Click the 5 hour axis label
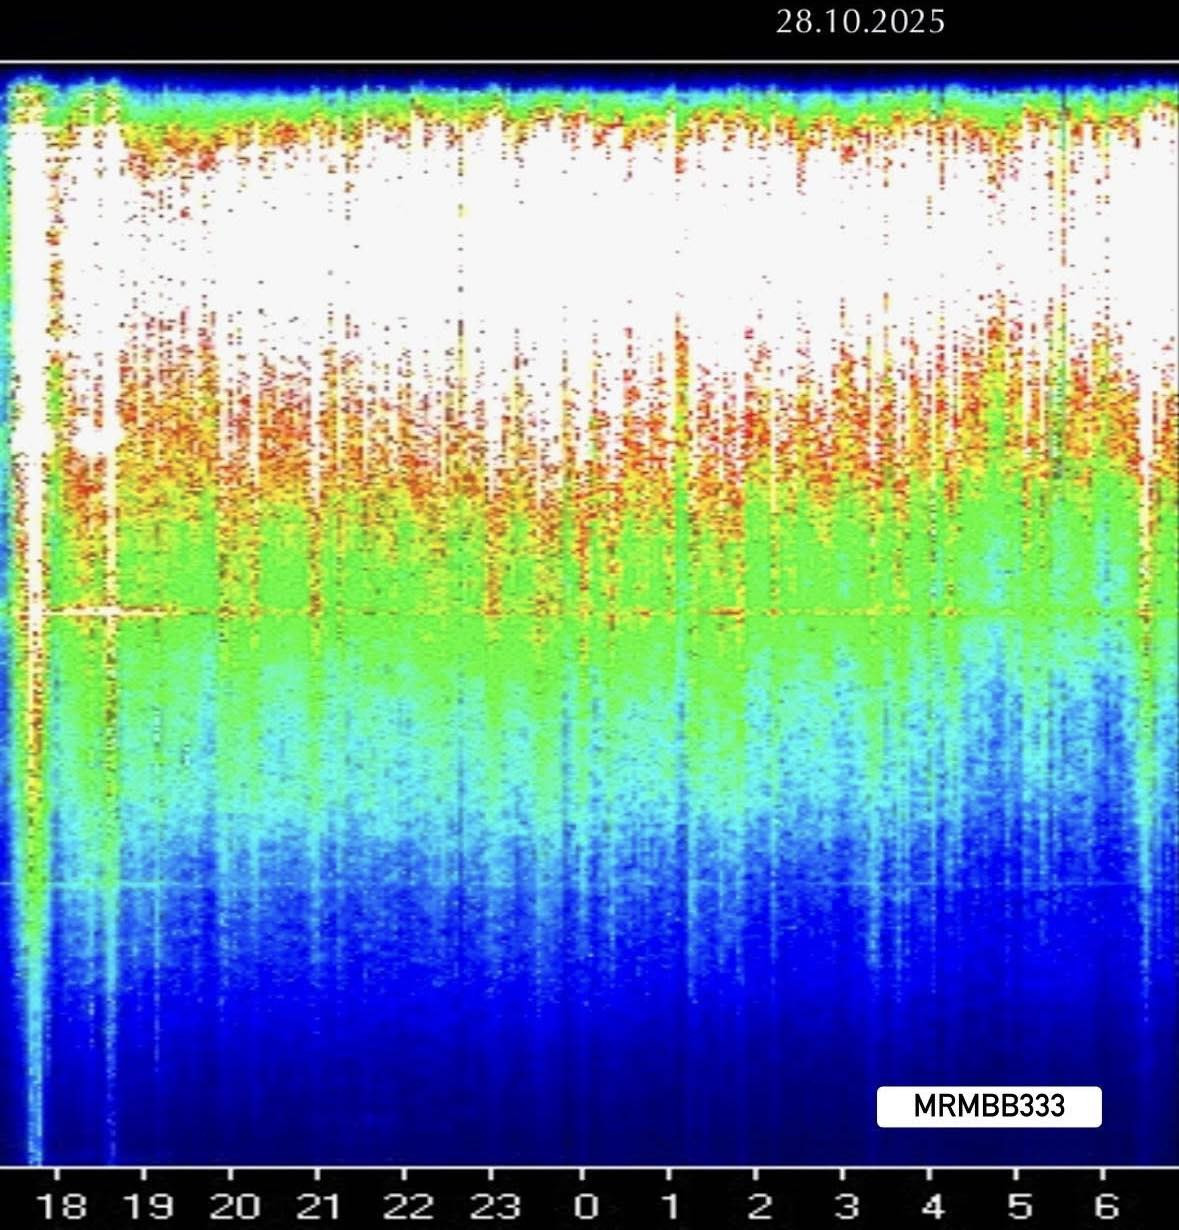The height and width of the screenshot is (1230, 1179). (x=1018, y=1205)
